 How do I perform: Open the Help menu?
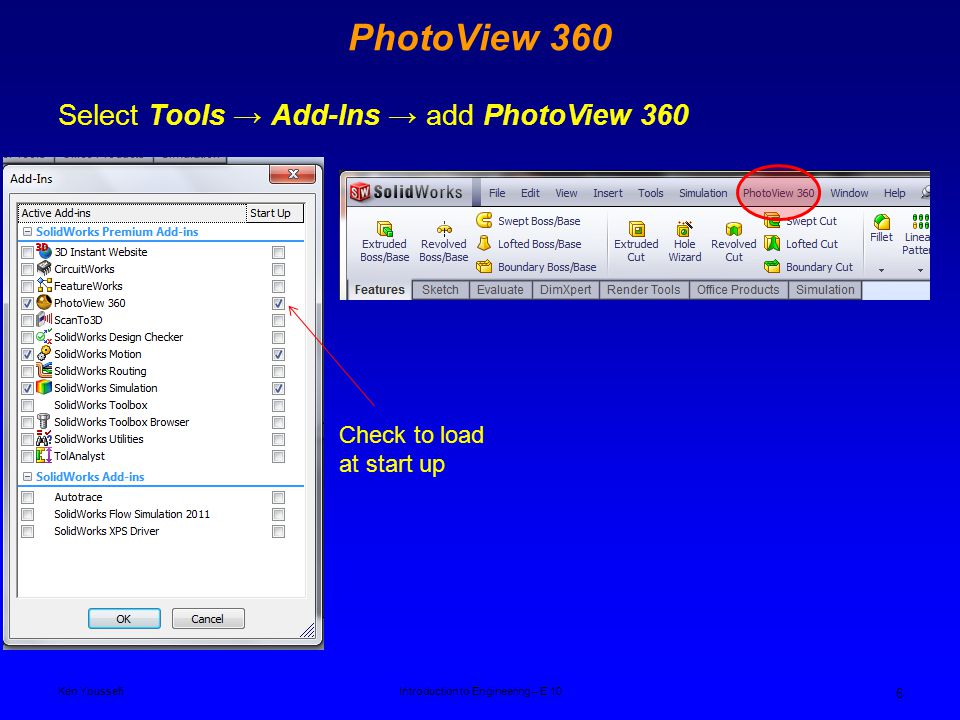pyautogui.click(x=894, y=193)
